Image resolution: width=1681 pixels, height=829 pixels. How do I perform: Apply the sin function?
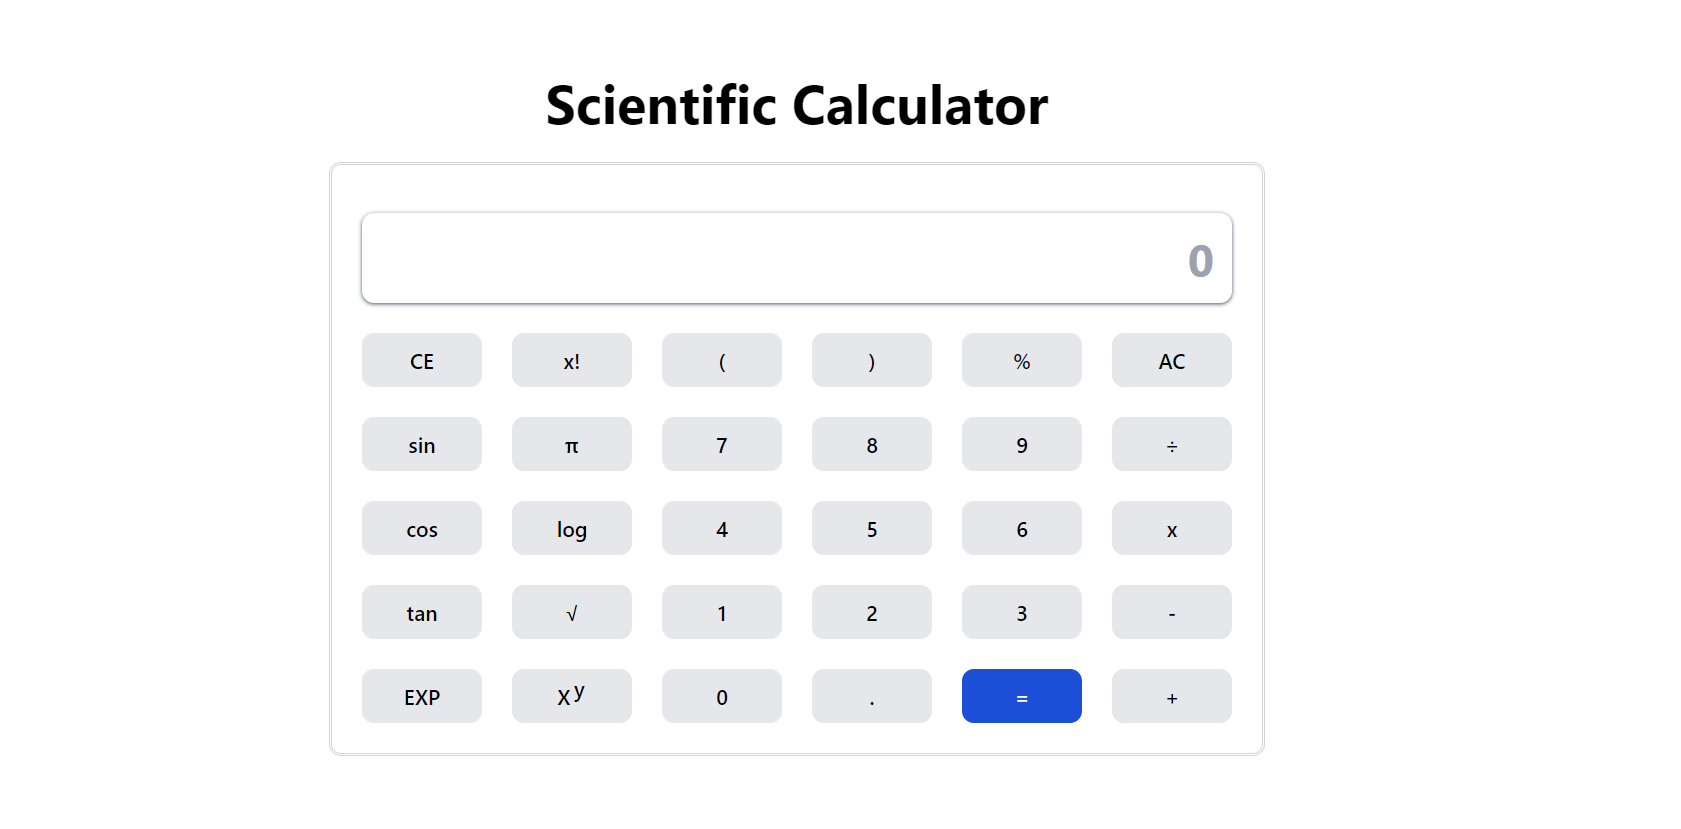[x=422, y=444]
